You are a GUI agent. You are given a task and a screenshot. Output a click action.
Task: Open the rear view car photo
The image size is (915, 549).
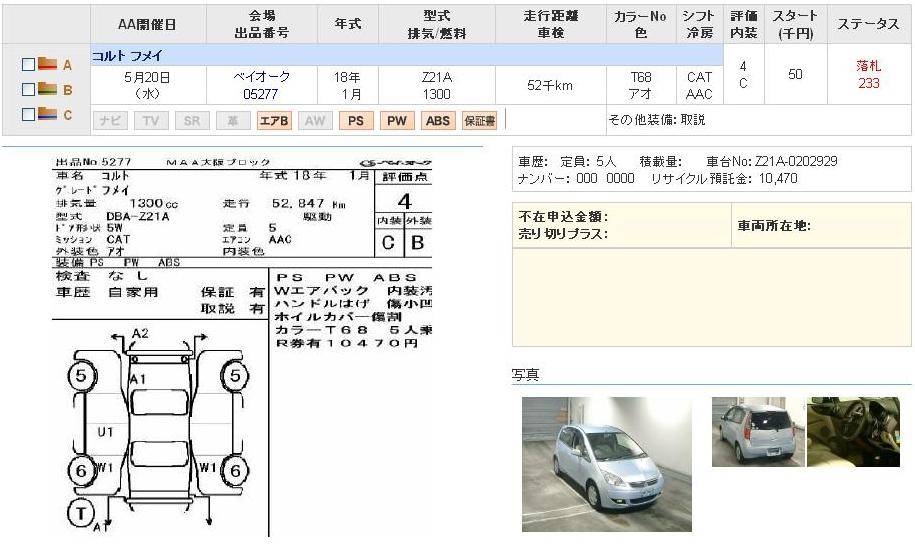click(757, 431)
